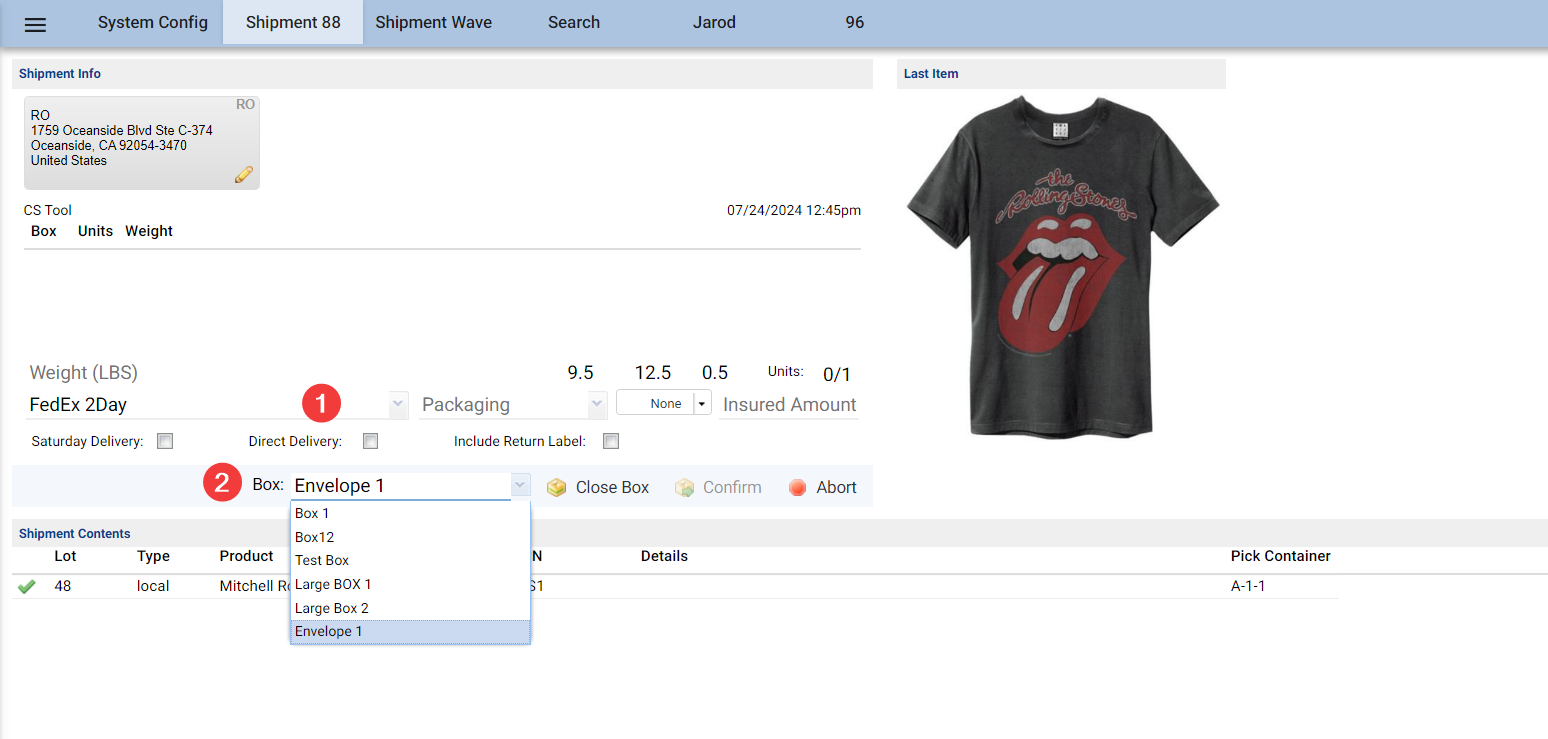The image size is (1548, 739).
Task: Click the Abort button label
Action: (836, 488)
